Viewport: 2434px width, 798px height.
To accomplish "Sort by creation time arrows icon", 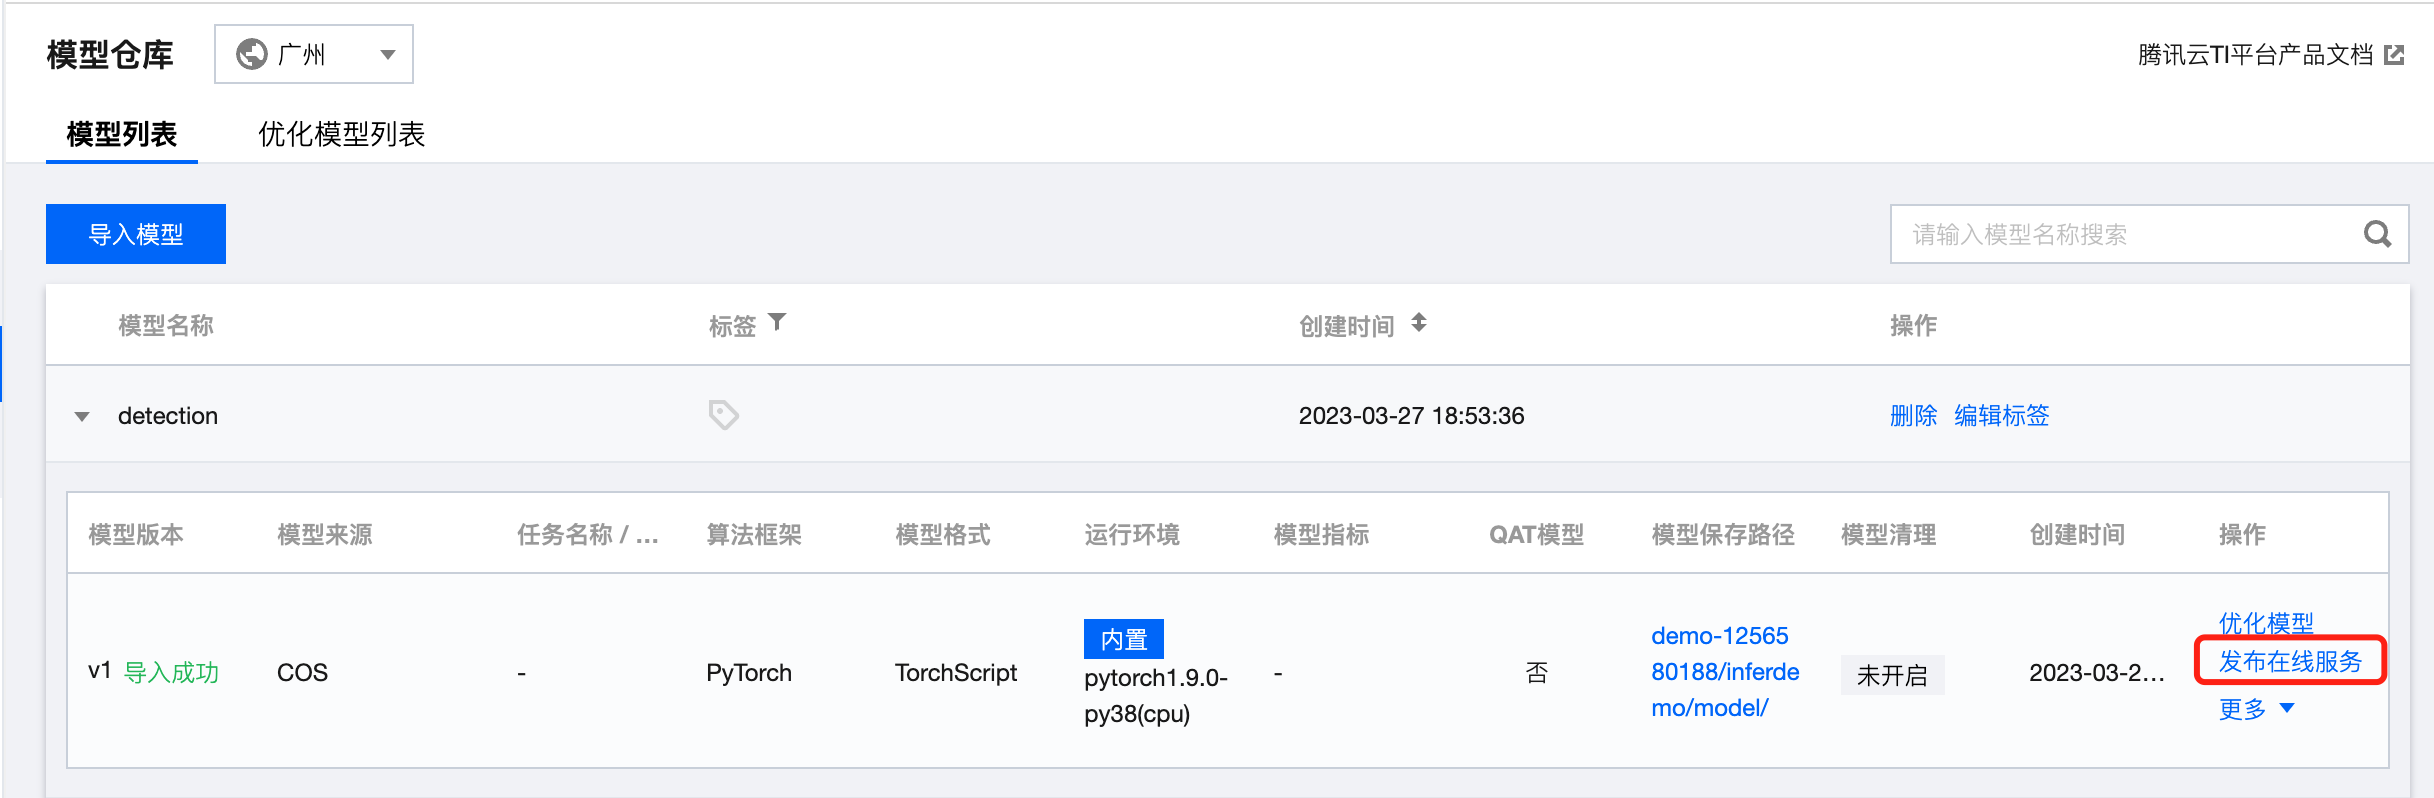I will pyautogui.click(x=1418, y=323).
